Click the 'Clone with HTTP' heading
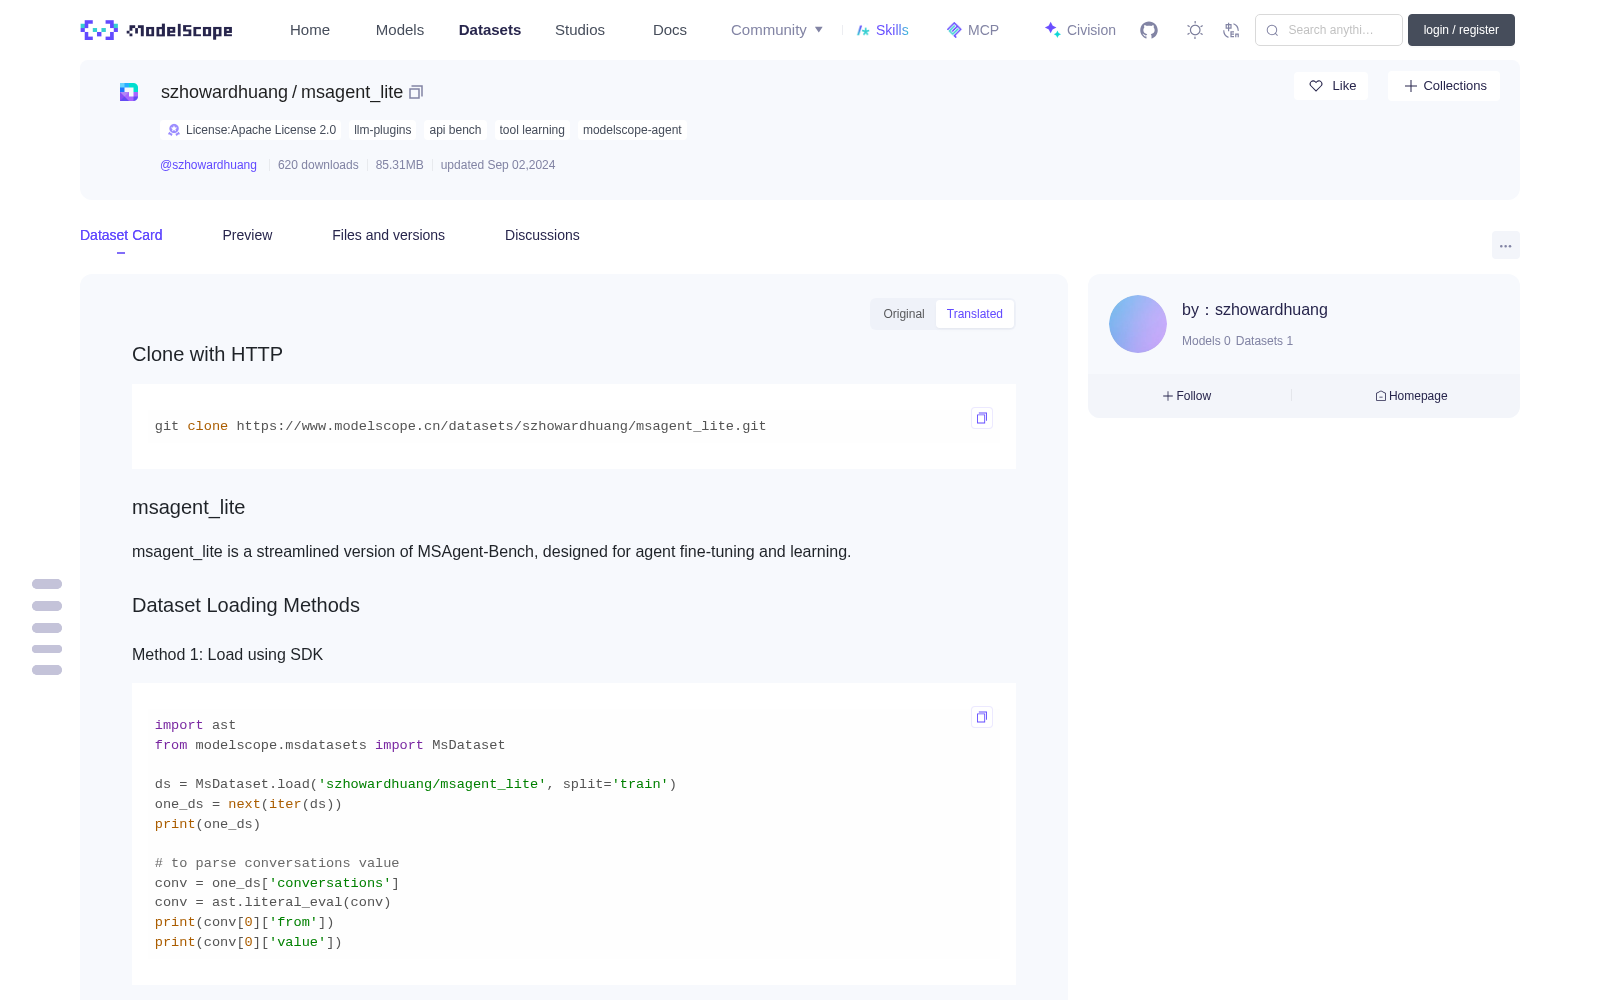The width and height of the screenshot is (1600, 1000). [x=207, y=354]
